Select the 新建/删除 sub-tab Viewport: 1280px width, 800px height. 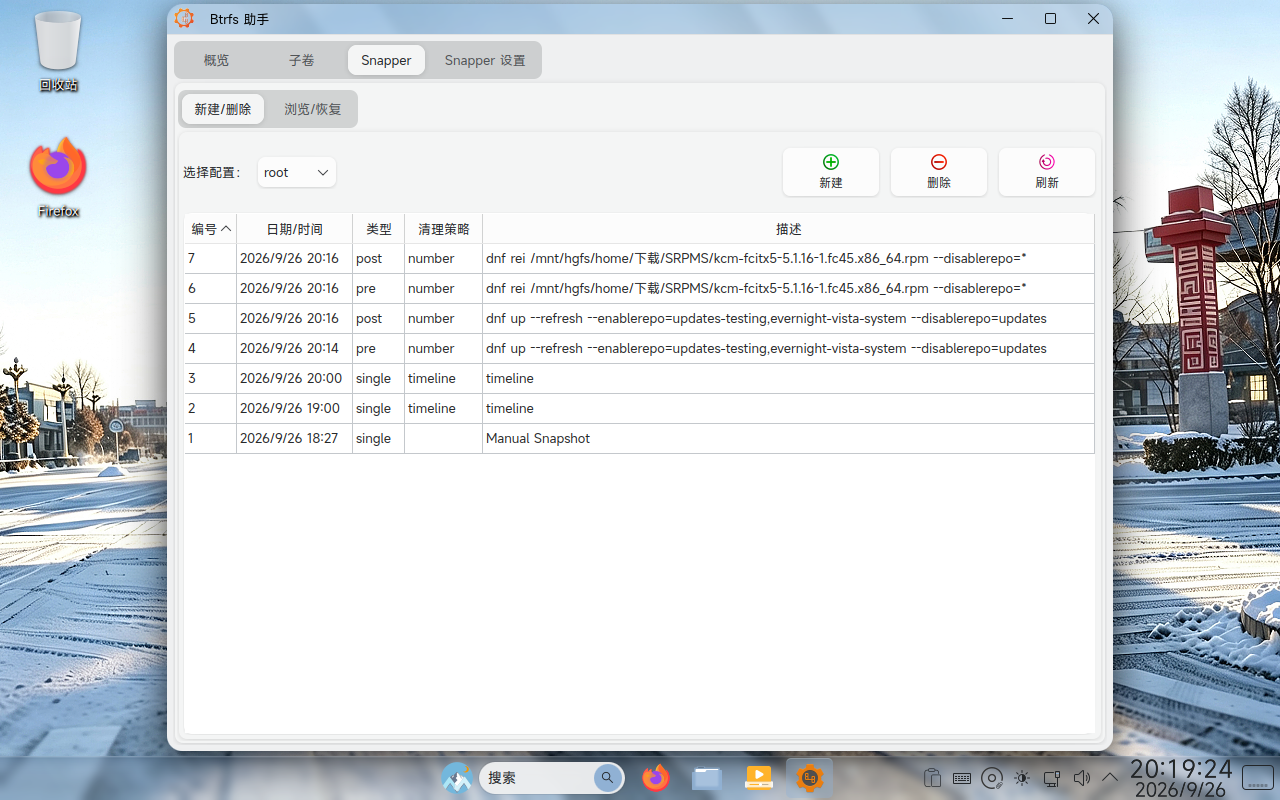tap(223, 109)
